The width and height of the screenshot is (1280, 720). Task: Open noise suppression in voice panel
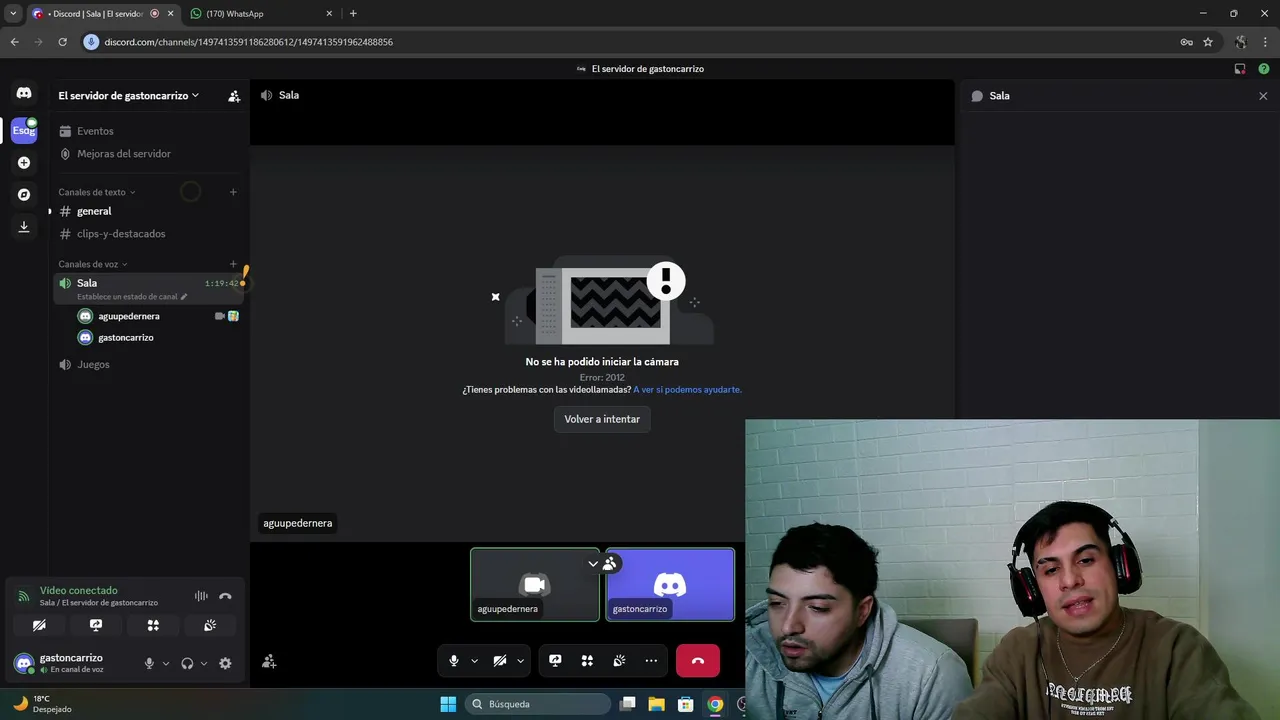tap(201, 596)
